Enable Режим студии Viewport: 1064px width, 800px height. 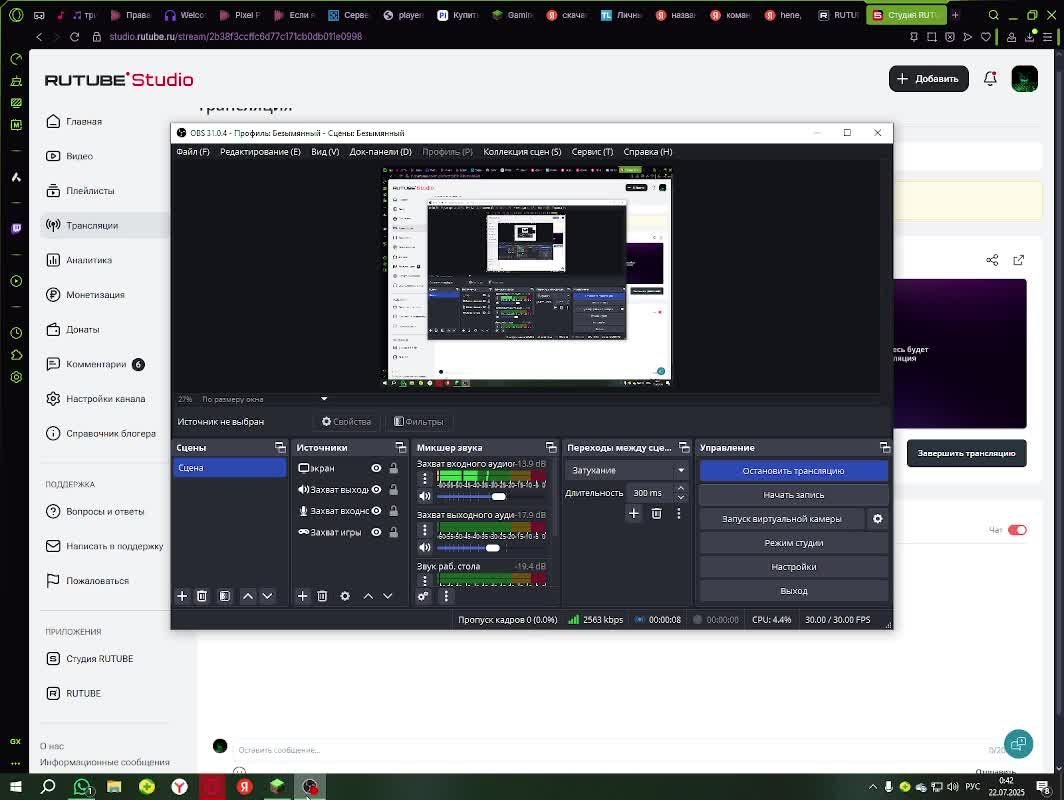793,543
